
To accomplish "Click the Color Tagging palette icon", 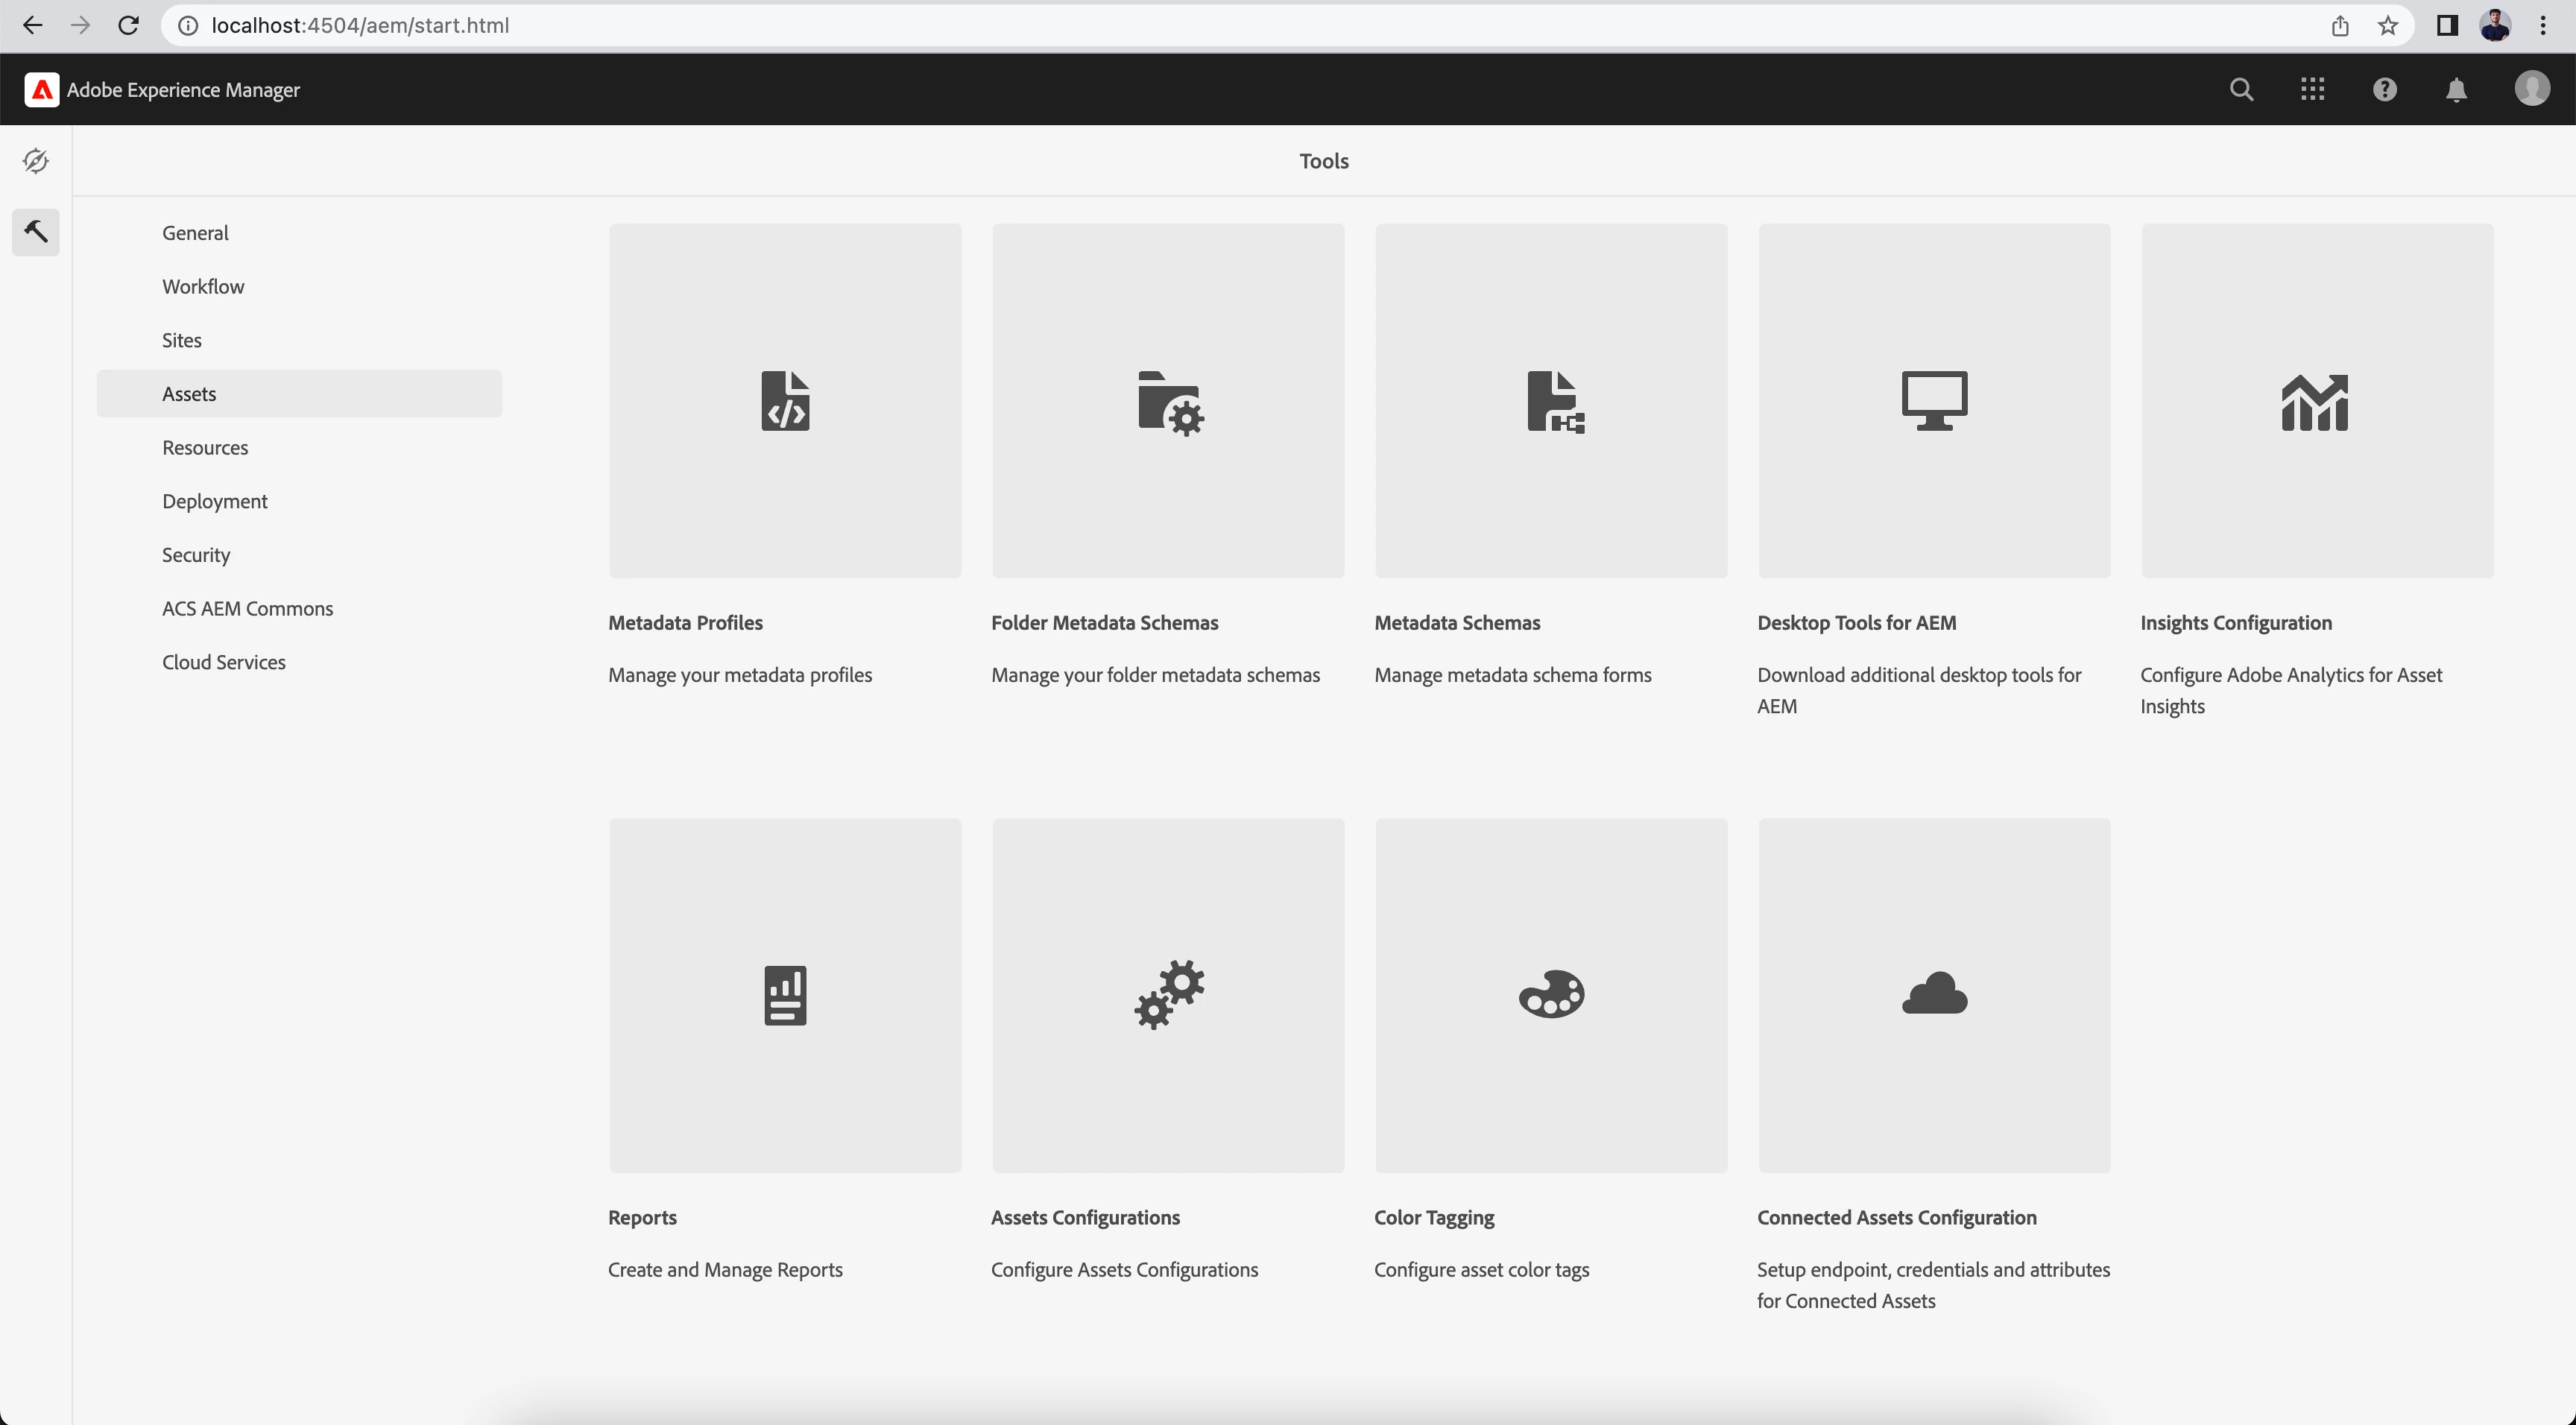I will (x=1551, y=995).
